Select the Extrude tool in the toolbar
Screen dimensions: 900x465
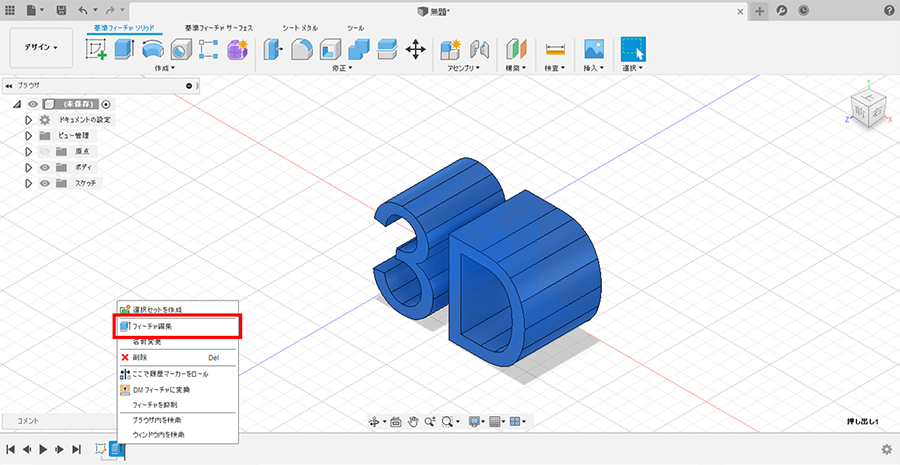[124, 48]
